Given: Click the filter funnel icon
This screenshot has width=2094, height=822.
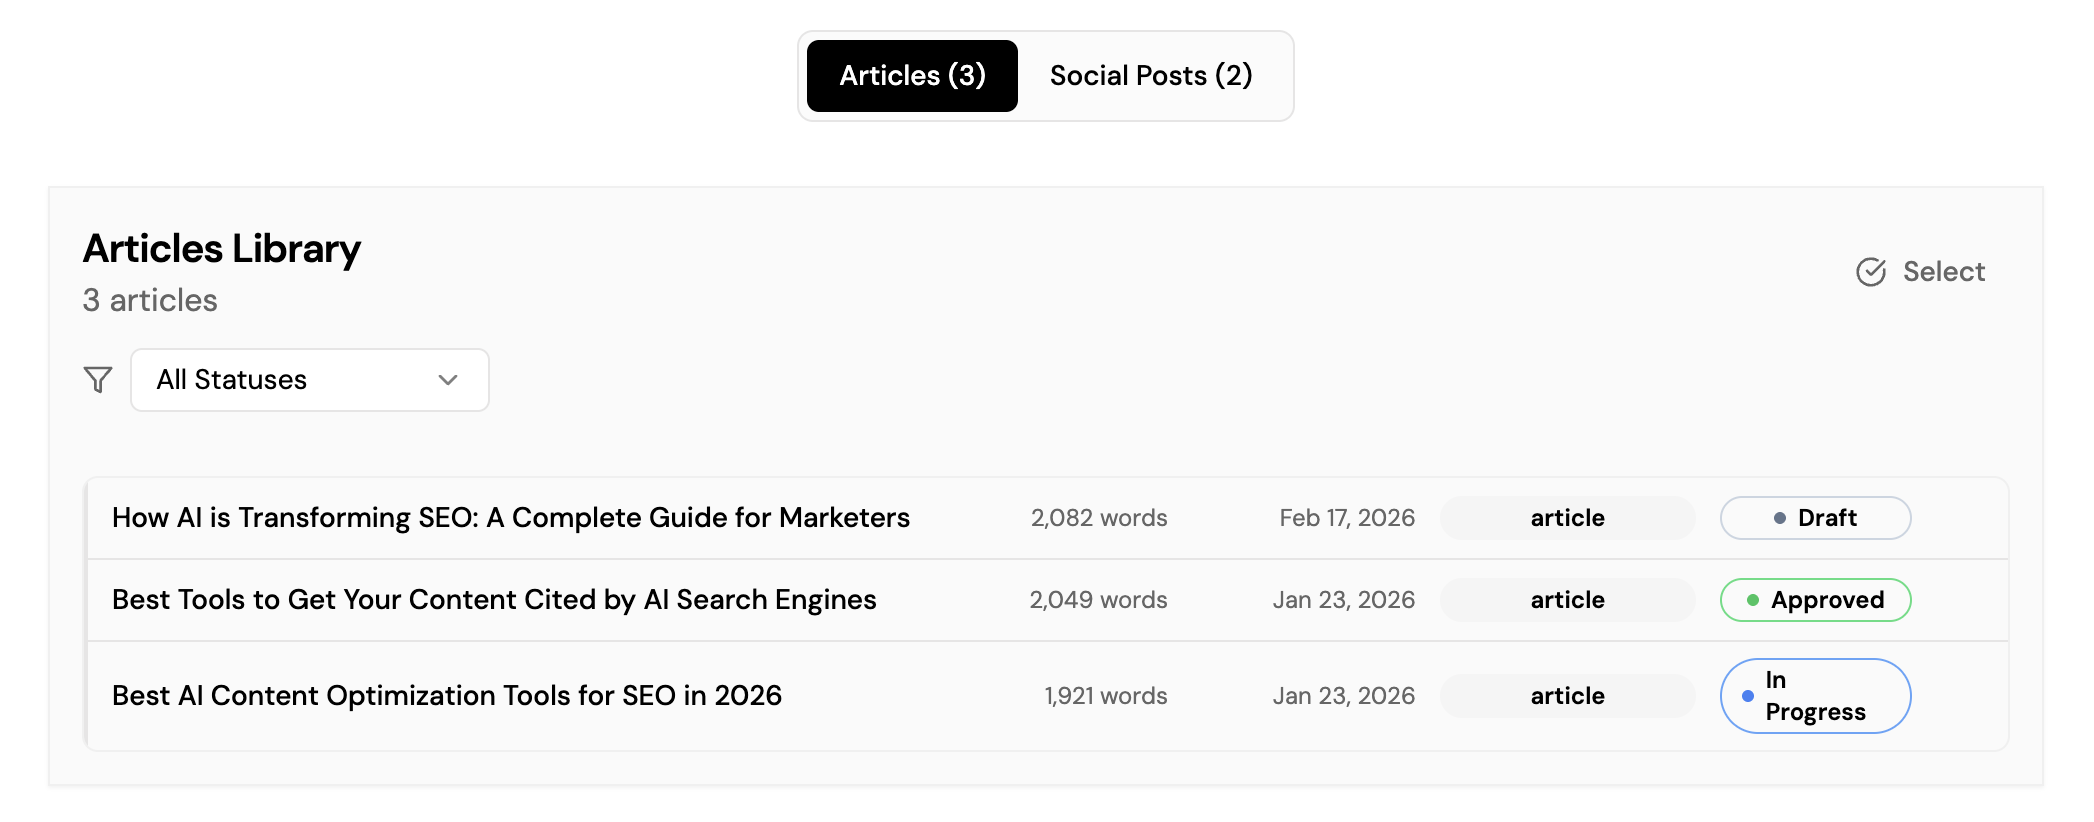Looking at the screenshot, I should click(98, 380).
